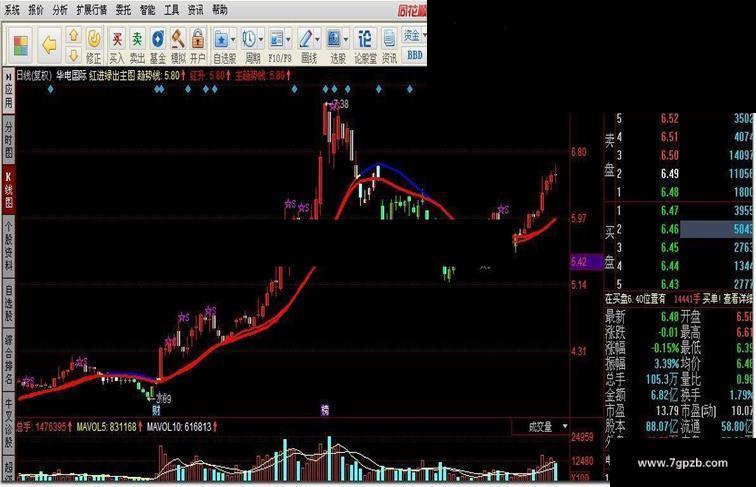Open the 扩展行情 menu
The height and width of the screenshot is (487, 756).
click(x=92, y=10)
